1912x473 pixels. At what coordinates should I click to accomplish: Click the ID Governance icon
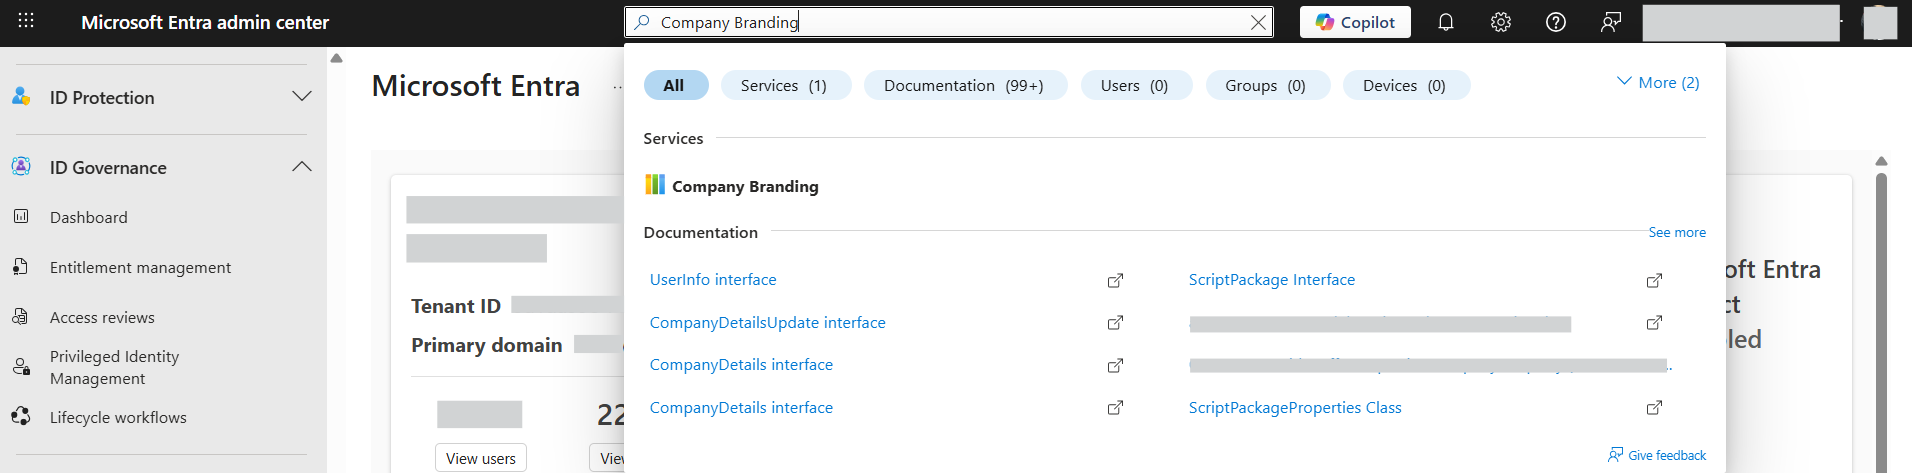pos(21,167)
